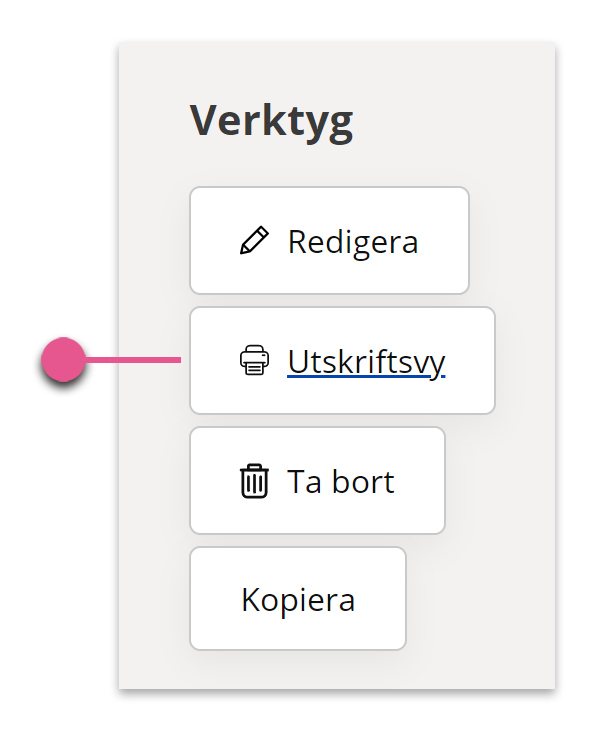Delete the item via the trash icon

point(254,481)
